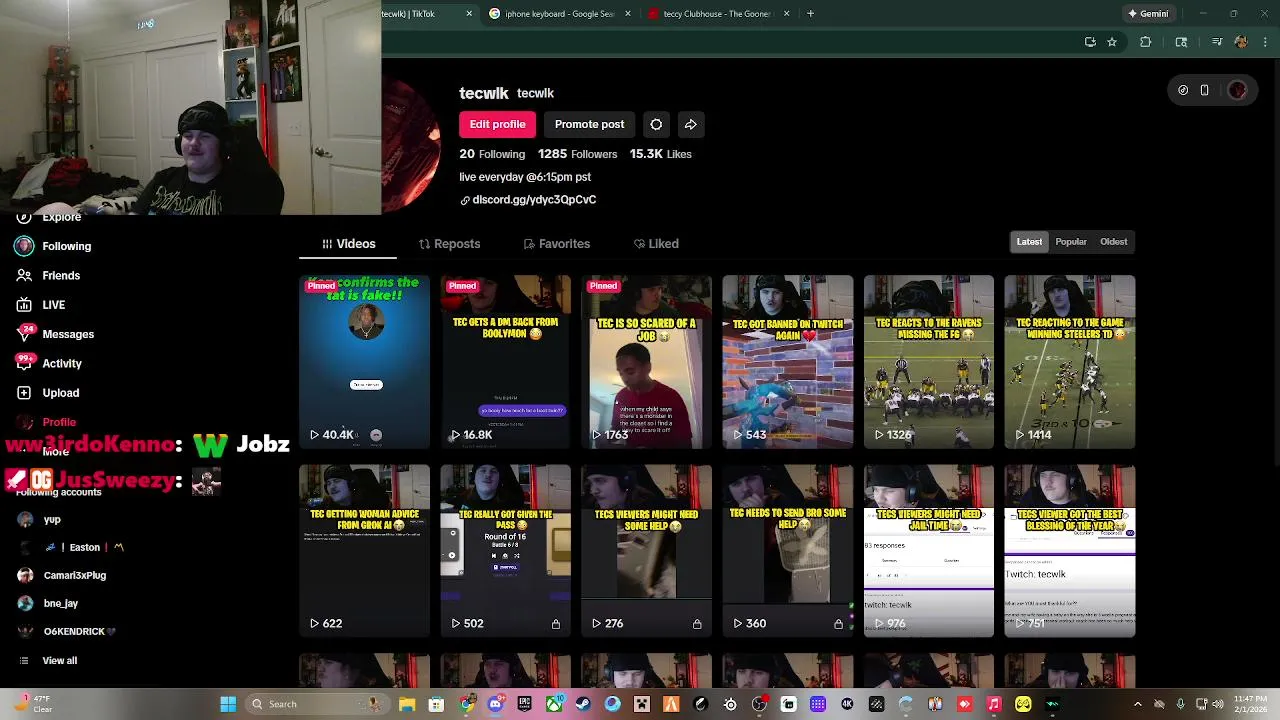Click the get app phone icon
Screen dimensions: 1280x720
click(x=1204, y=90)
